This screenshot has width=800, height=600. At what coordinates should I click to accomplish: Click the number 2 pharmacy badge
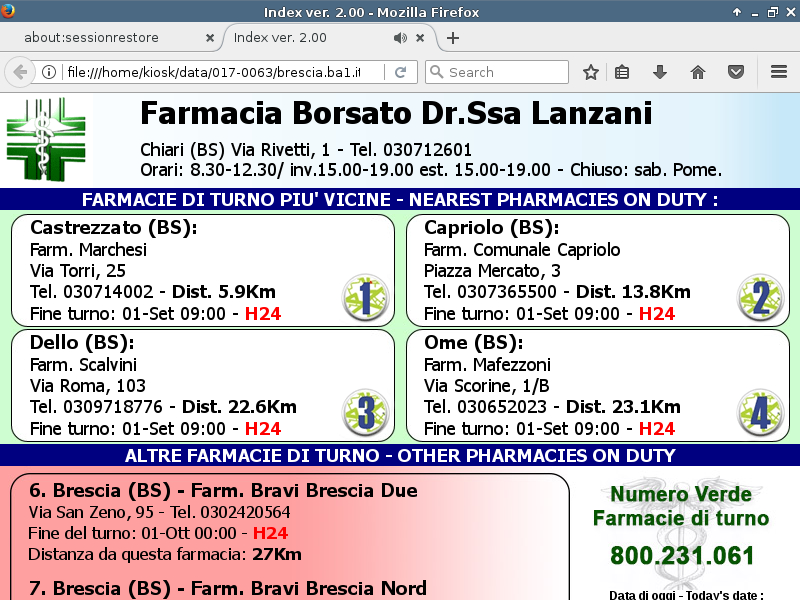[760, 297]
